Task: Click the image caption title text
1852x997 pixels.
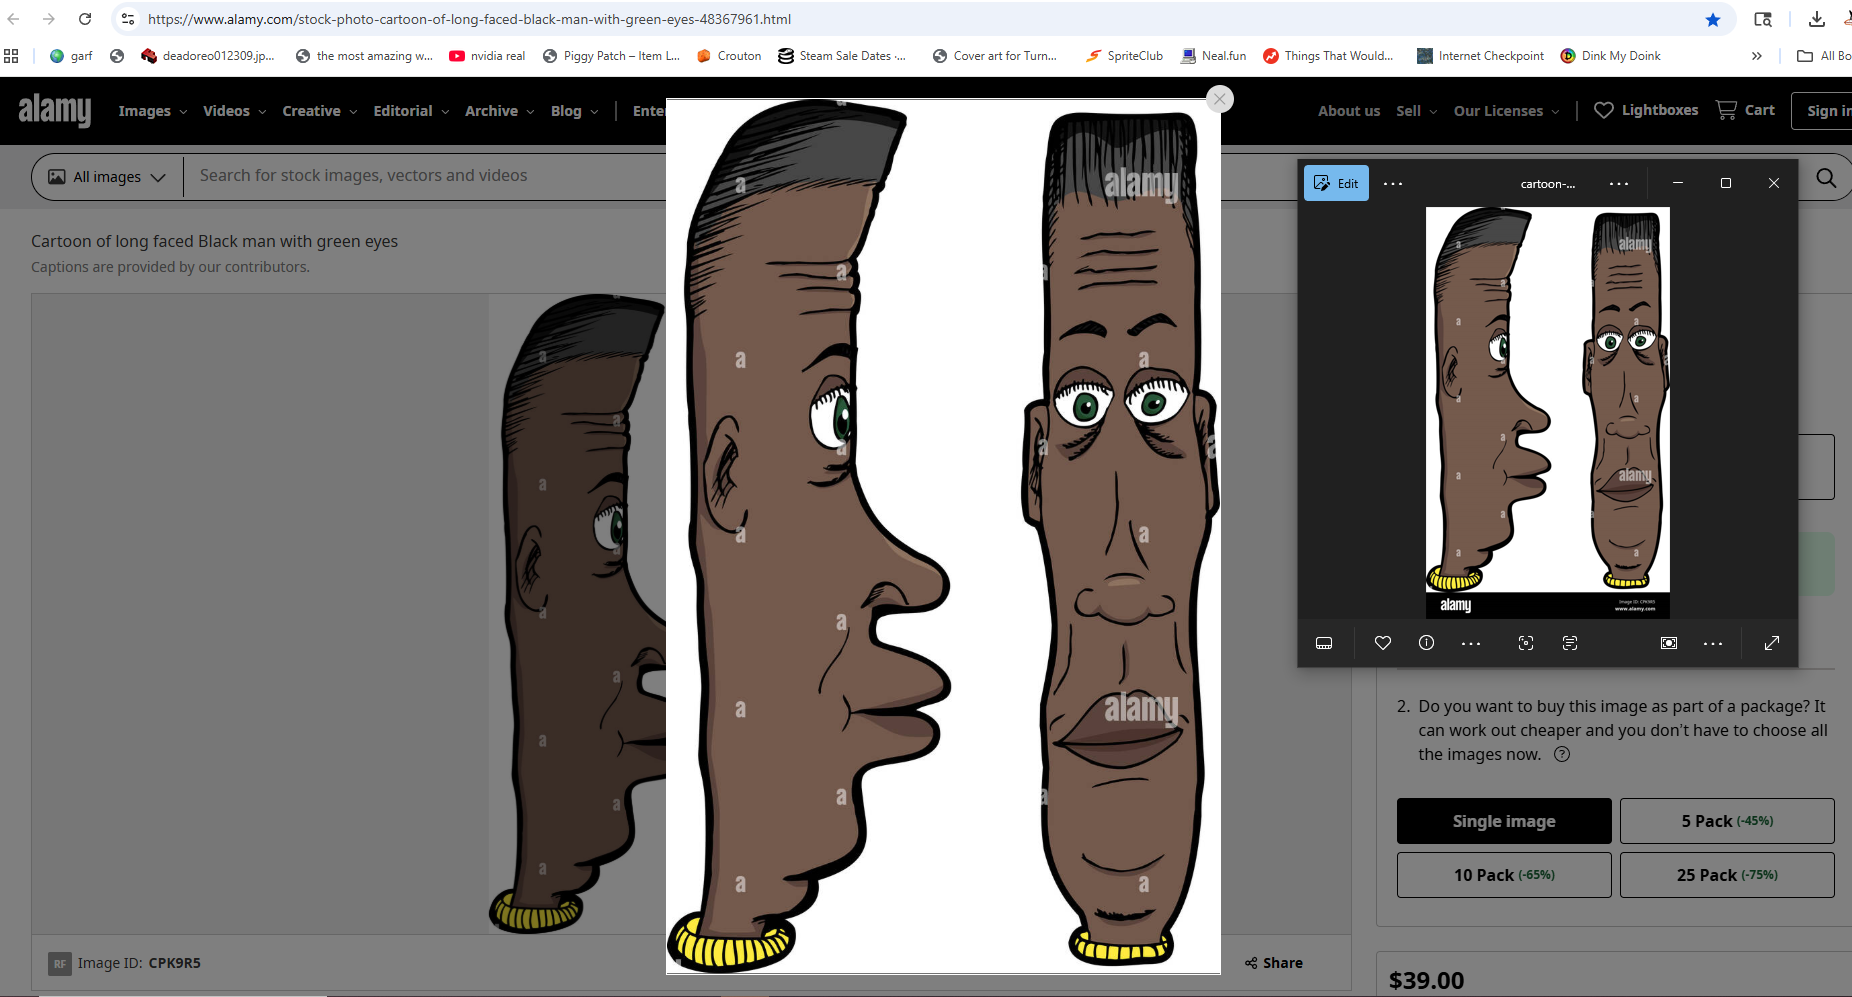Action: pyautogui.click(x=214, y=241)
